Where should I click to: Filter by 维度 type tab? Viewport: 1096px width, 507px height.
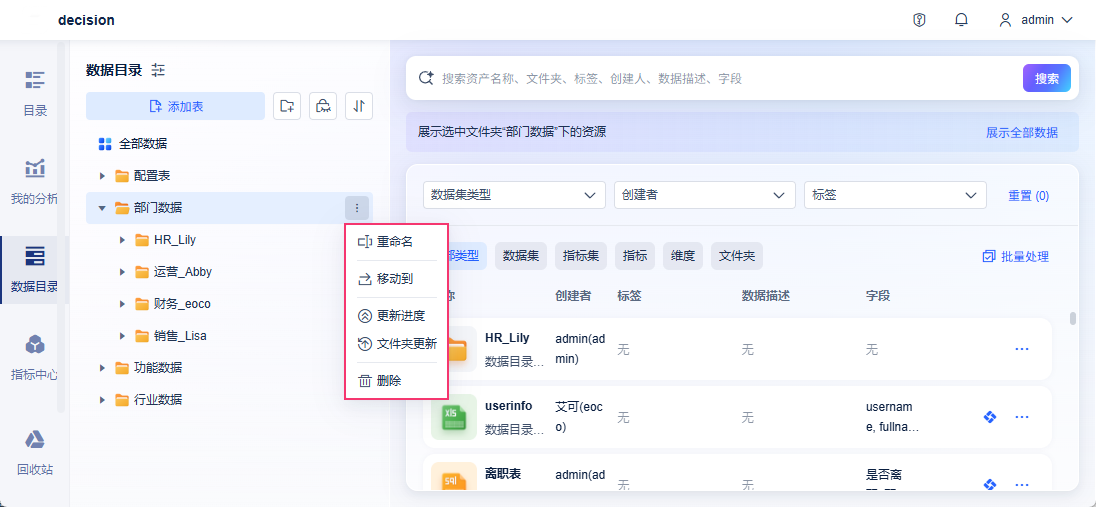pos(683,256)
